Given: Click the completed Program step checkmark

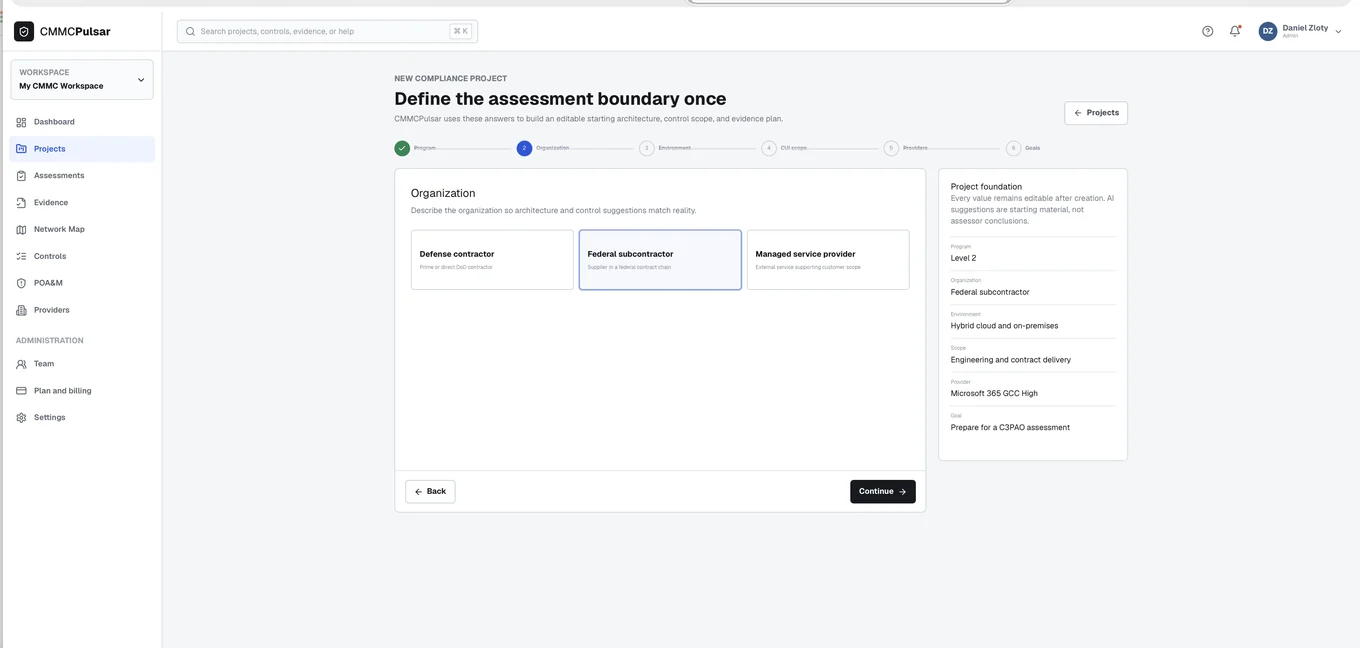Looking at the screenshot, I should 402,148.
